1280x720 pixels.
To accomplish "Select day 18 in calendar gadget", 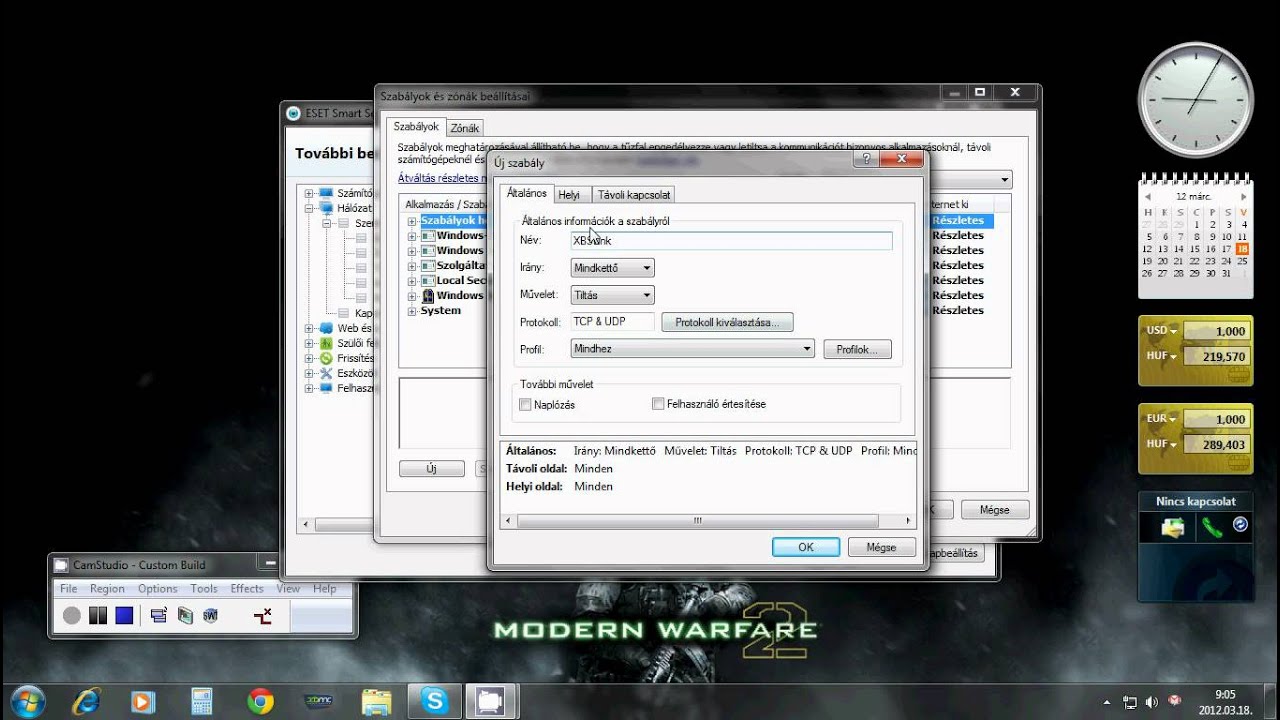I will 1242,249.
